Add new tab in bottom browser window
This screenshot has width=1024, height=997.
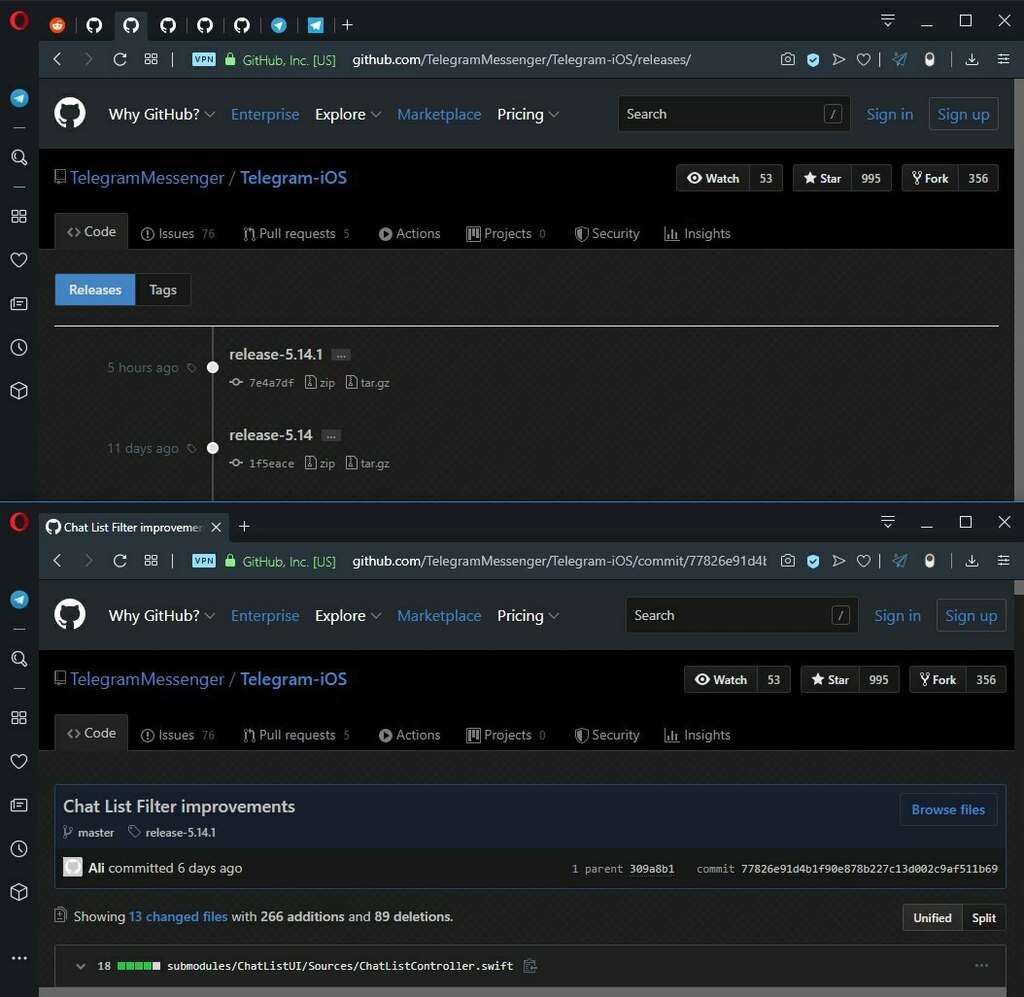click(244, 526)
